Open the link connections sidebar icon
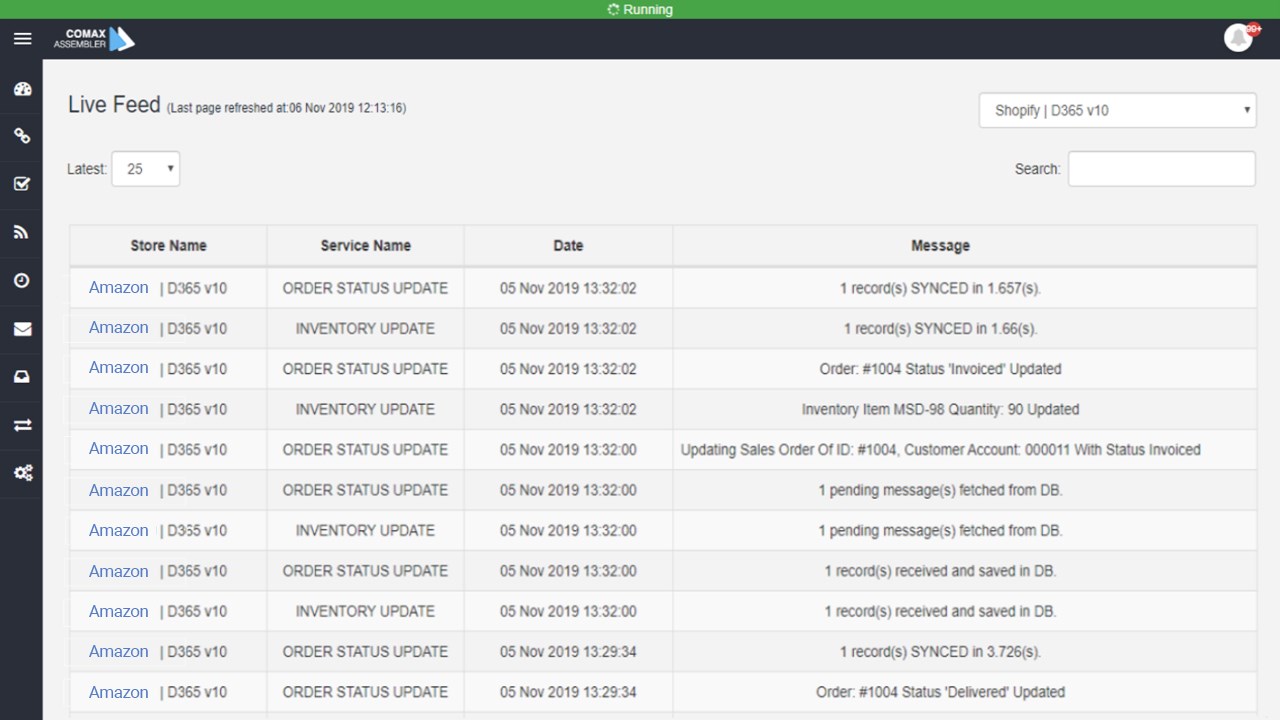 click(22, 136)
